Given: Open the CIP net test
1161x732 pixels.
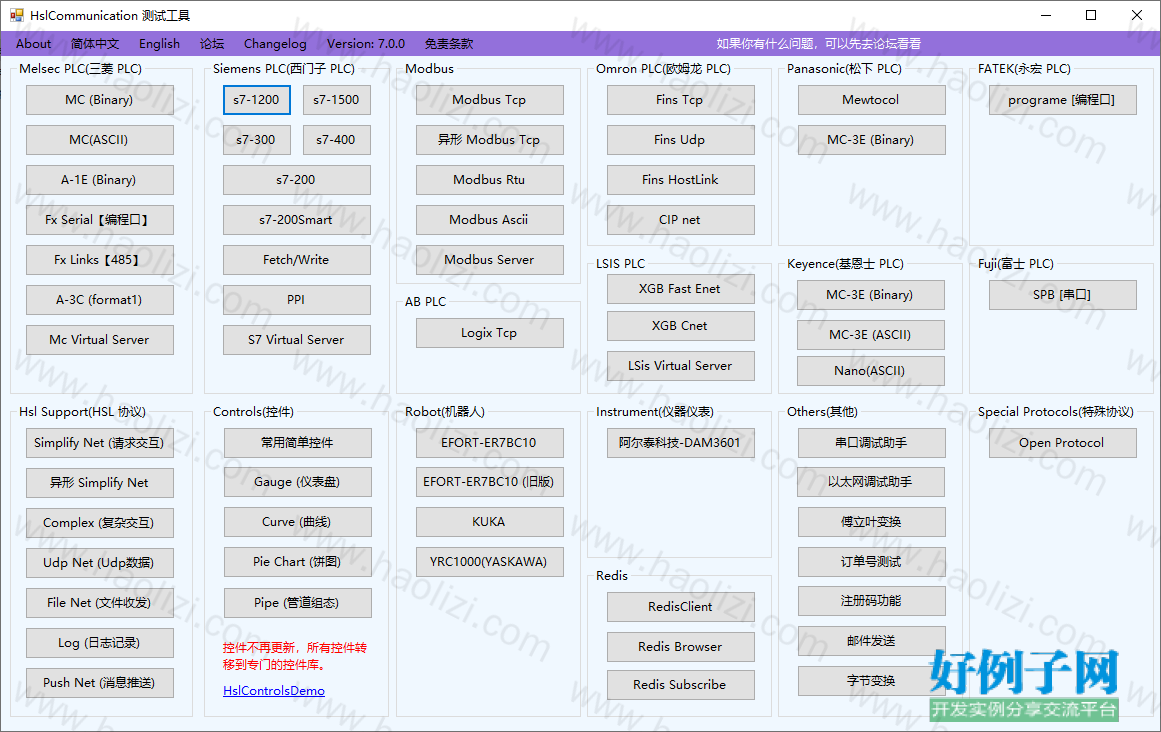Looking at the screenshot, I should point(680,220).
